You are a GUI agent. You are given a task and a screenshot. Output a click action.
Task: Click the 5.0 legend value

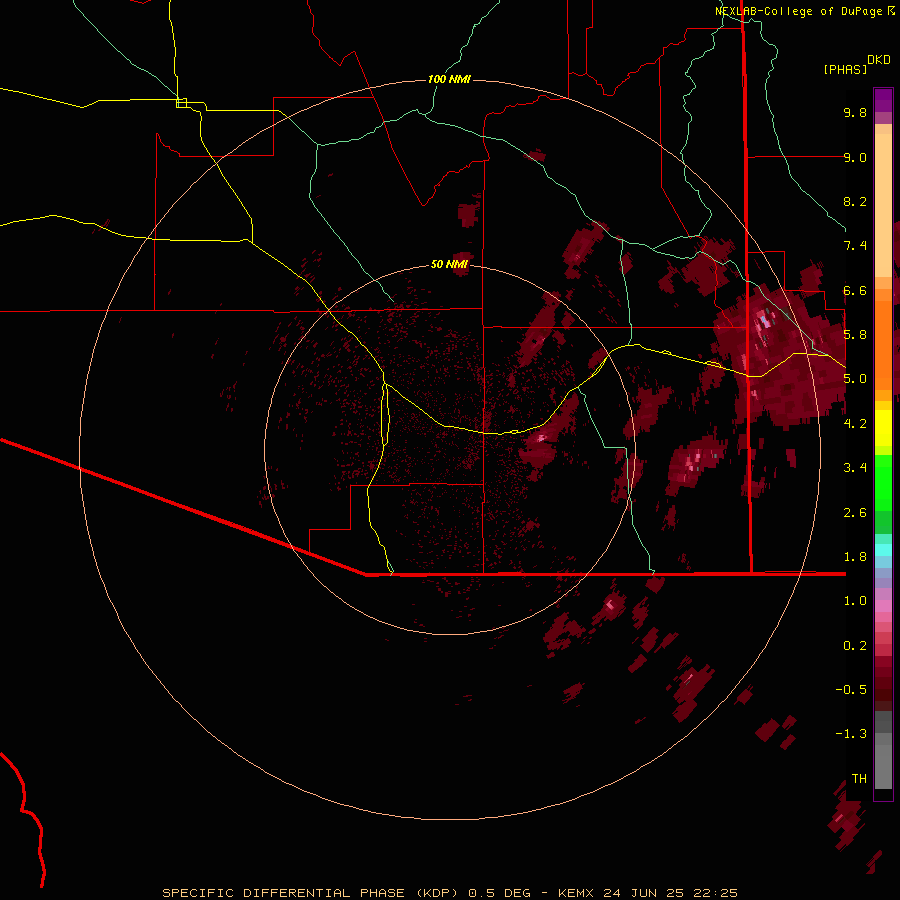pos(855,379)
